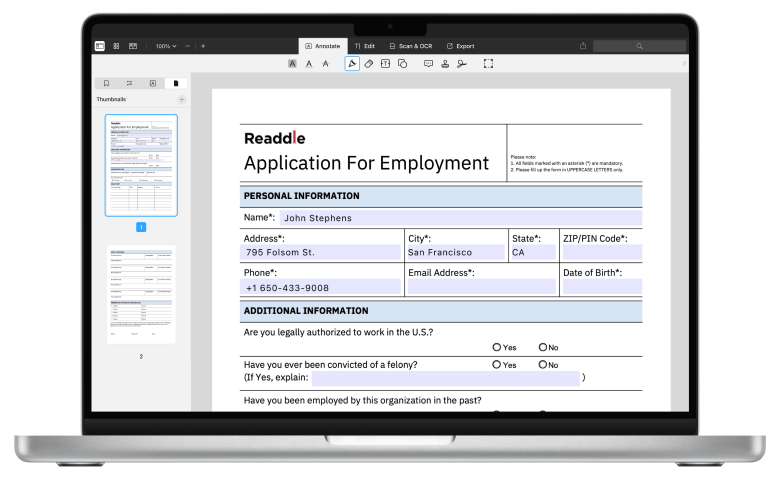Select the strikethrough text tool
Image resolution: width=780 pixels, height=480 pixels.
(326, 63)
